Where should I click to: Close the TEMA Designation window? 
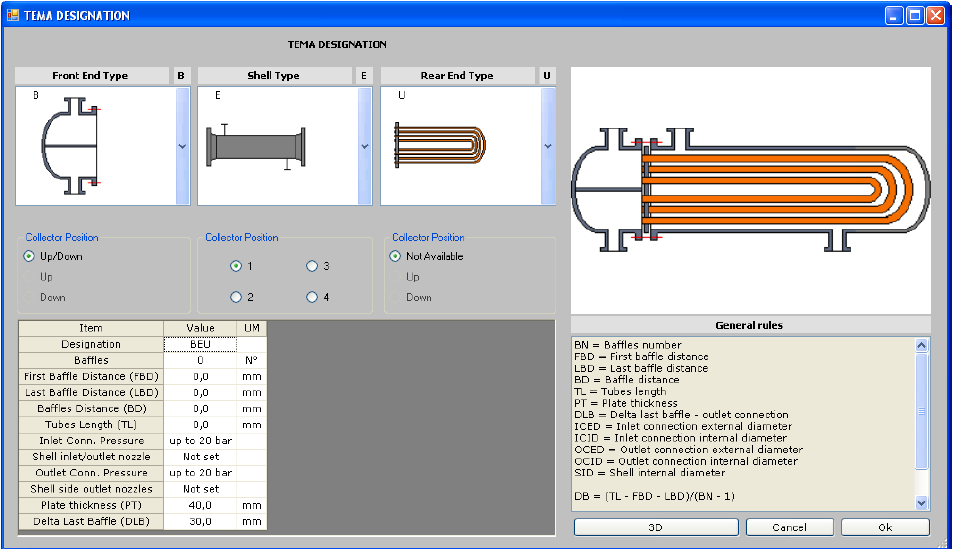(936, 16)
